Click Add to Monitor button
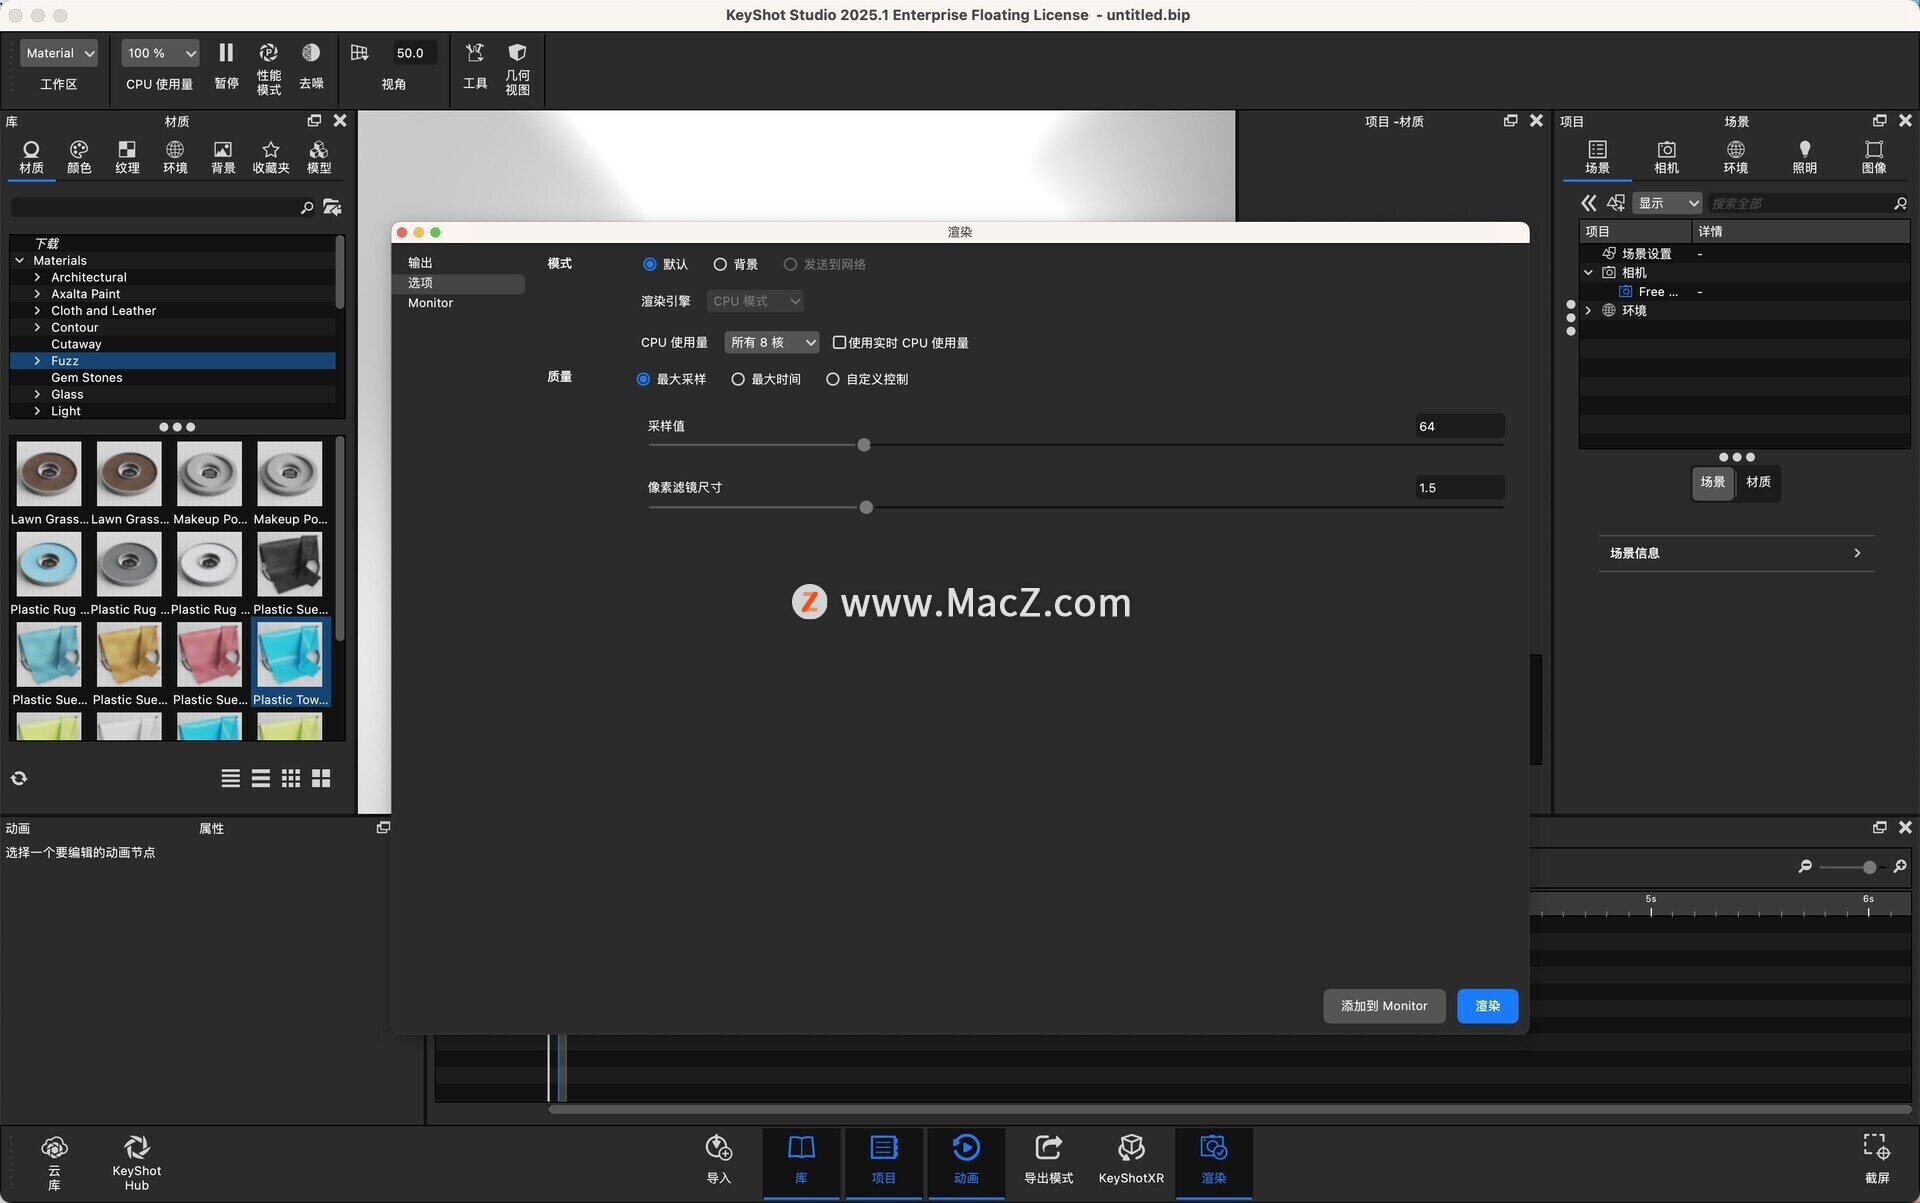Image resolution: width=1920 pixels, height=1203 pixels. point(1384,1006)
